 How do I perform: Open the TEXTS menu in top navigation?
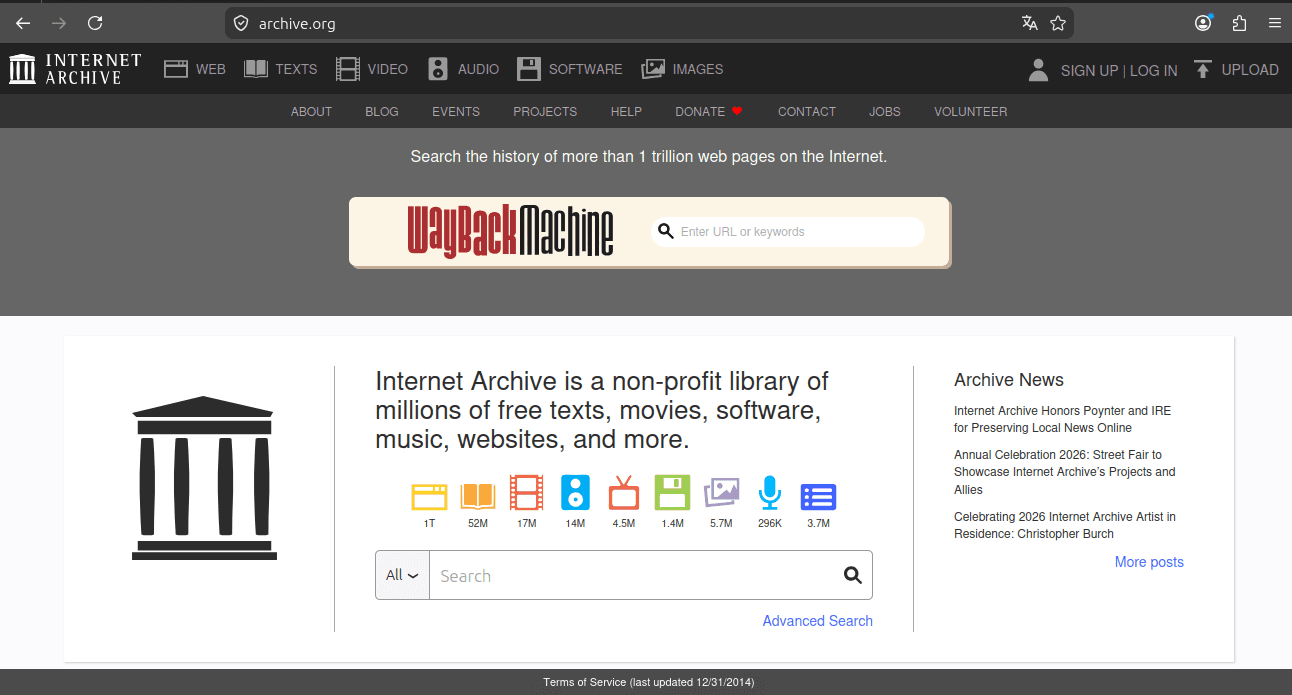click(x=280, y=69)
